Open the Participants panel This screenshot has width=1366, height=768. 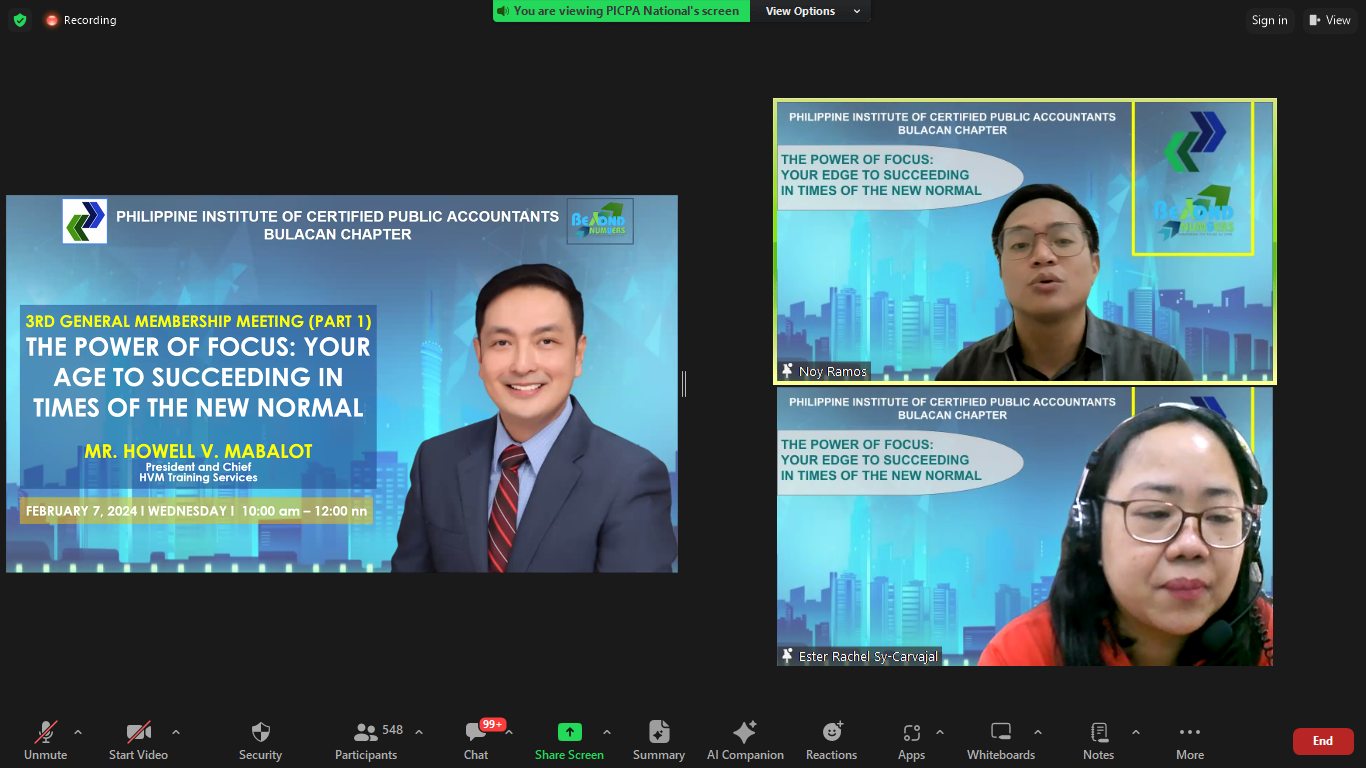click(366, 741)
